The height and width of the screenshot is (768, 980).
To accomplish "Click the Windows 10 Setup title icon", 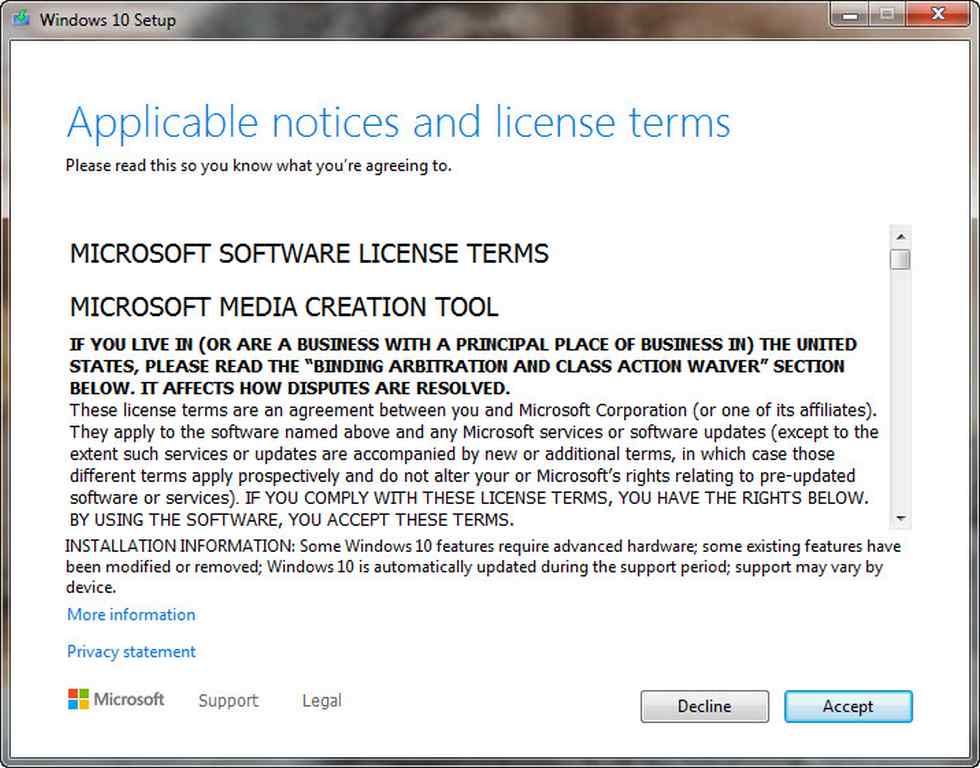I will (21, 19).
